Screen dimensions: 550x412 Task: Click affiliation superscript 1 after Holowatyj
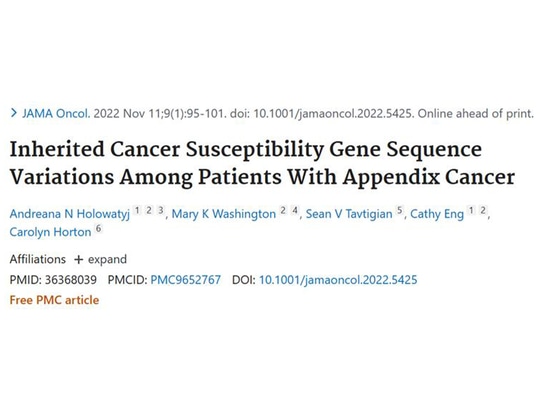coord(137,210)
